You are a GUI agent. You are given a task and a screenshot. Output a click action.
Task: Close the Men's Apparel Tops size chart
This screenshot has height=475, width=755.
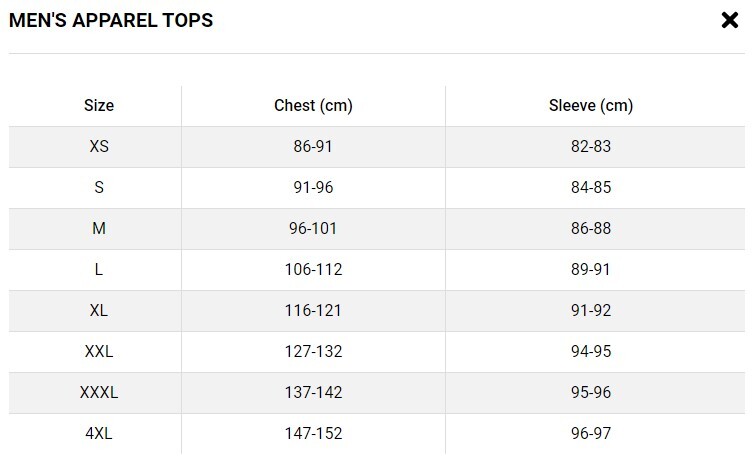[x=729, y=20]
